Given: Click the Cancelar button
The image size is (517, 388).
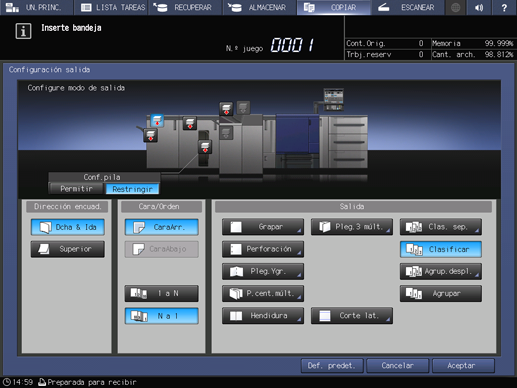Looking at the screenshot, I should tap(397, 366).
